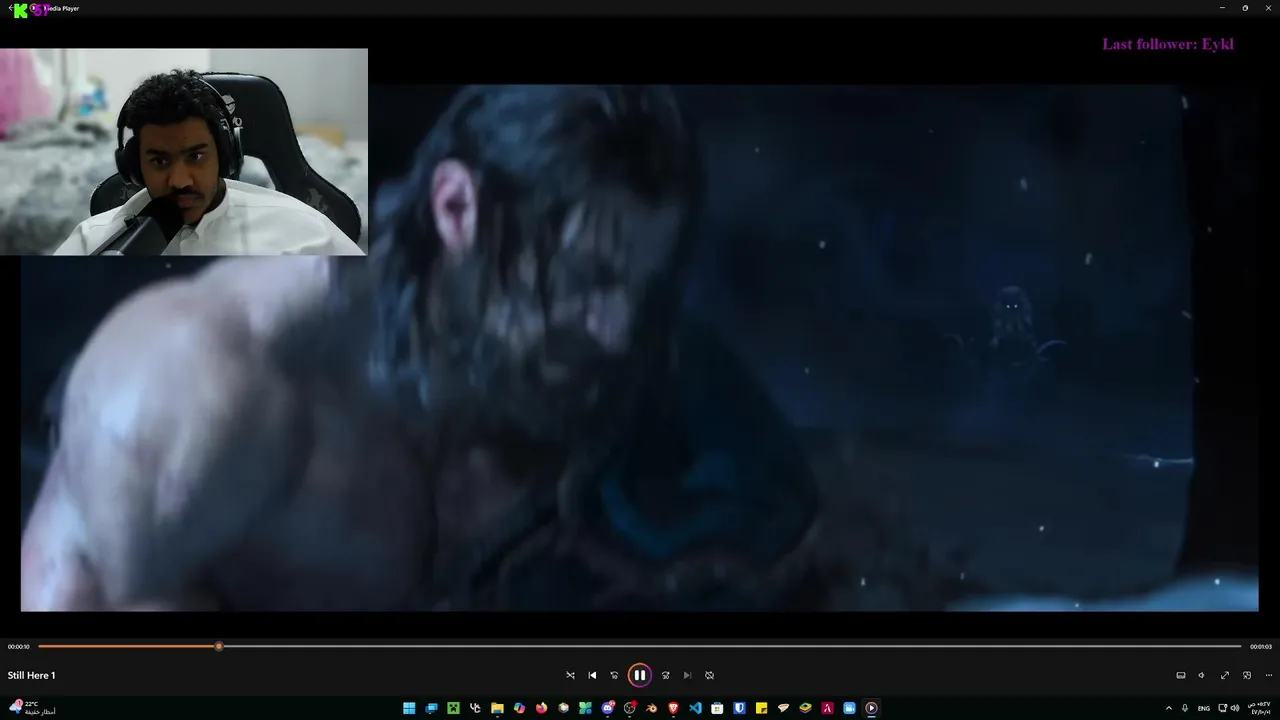Screen dimensions: 1280x720
Task: Open Task View on the taskbar
Action: coord(431,708)
